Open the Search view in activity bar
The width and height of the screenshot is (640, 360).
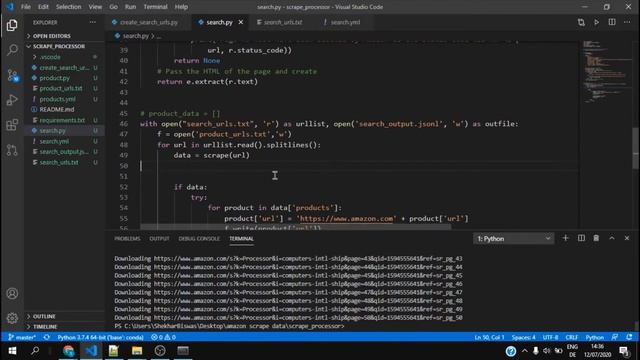coord(12,50)
